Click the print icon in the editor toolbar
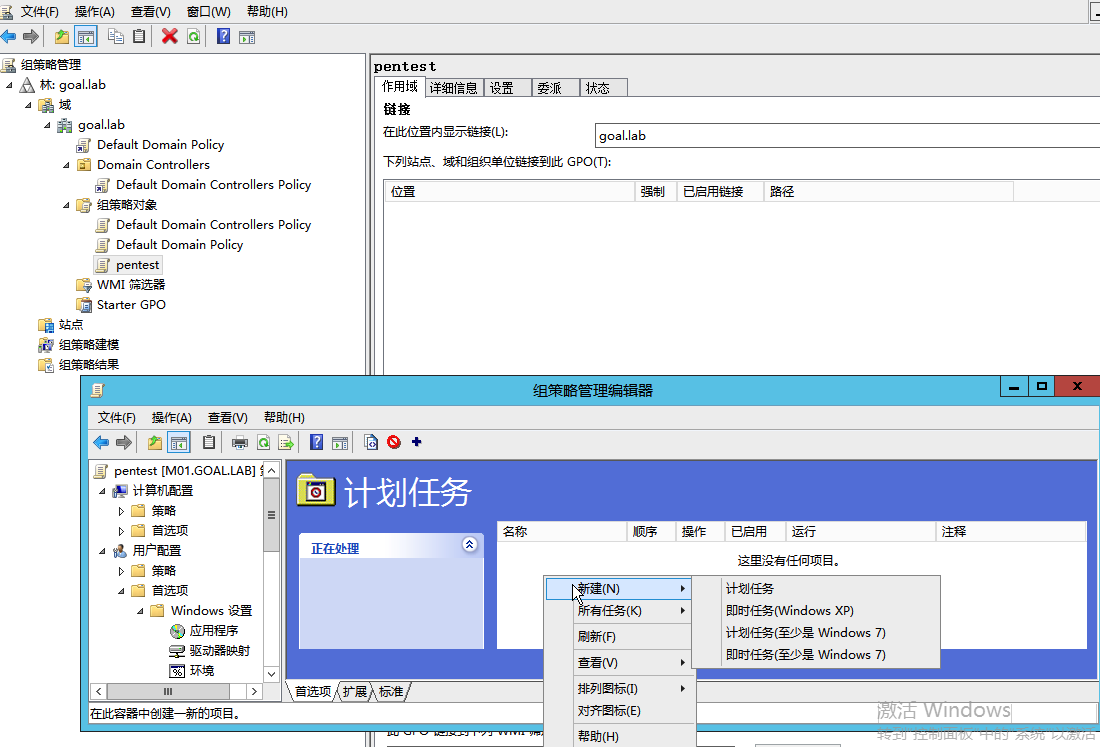 pos(240,442)
